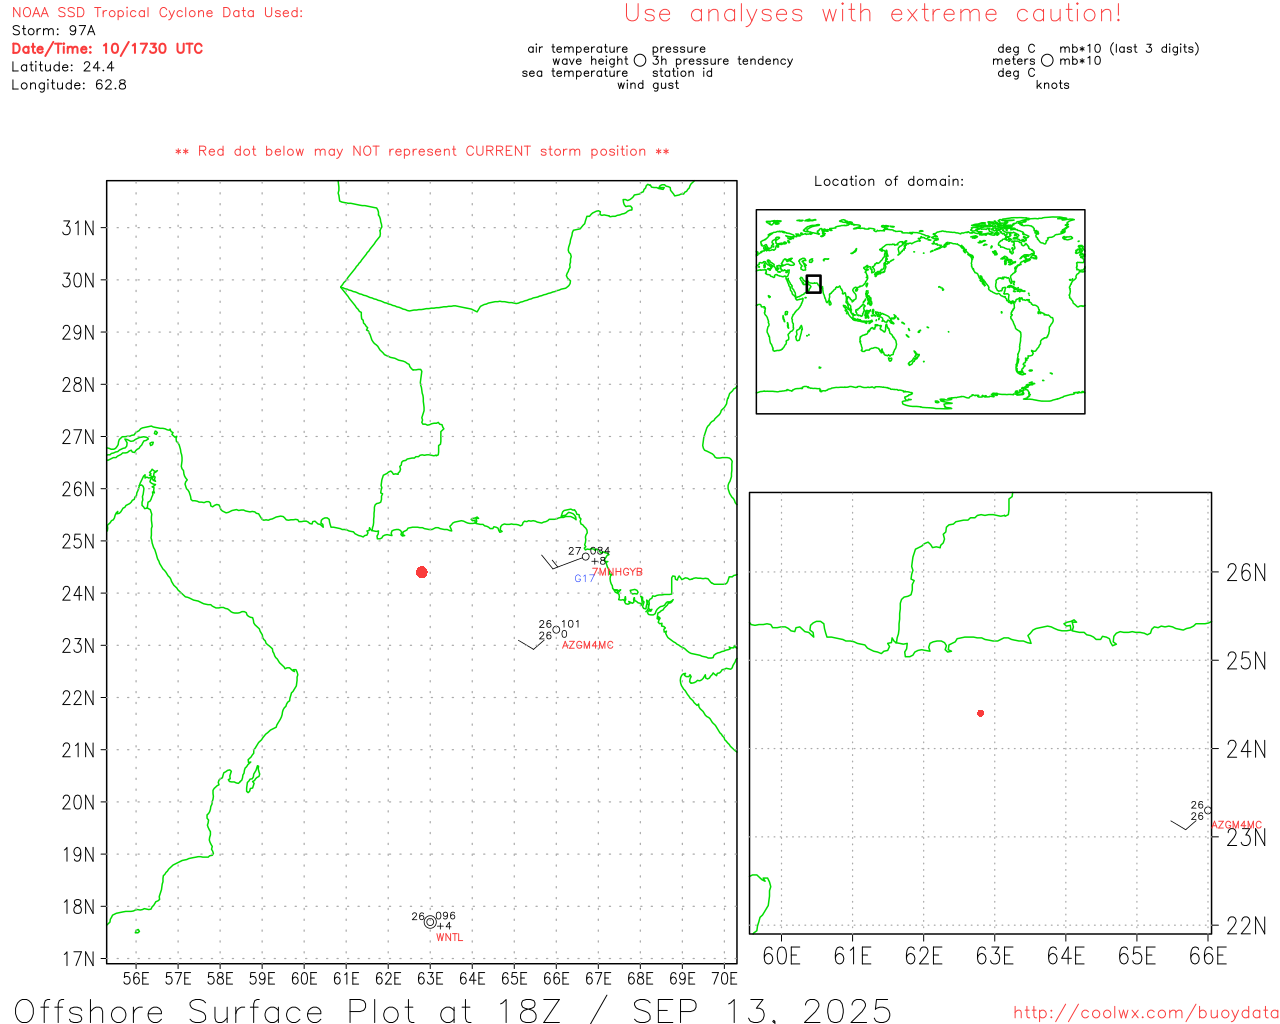Click the blue 'G17' gust label
Screen dimensions: 1280x1024
pyautogui.click(x=585, y=578)
